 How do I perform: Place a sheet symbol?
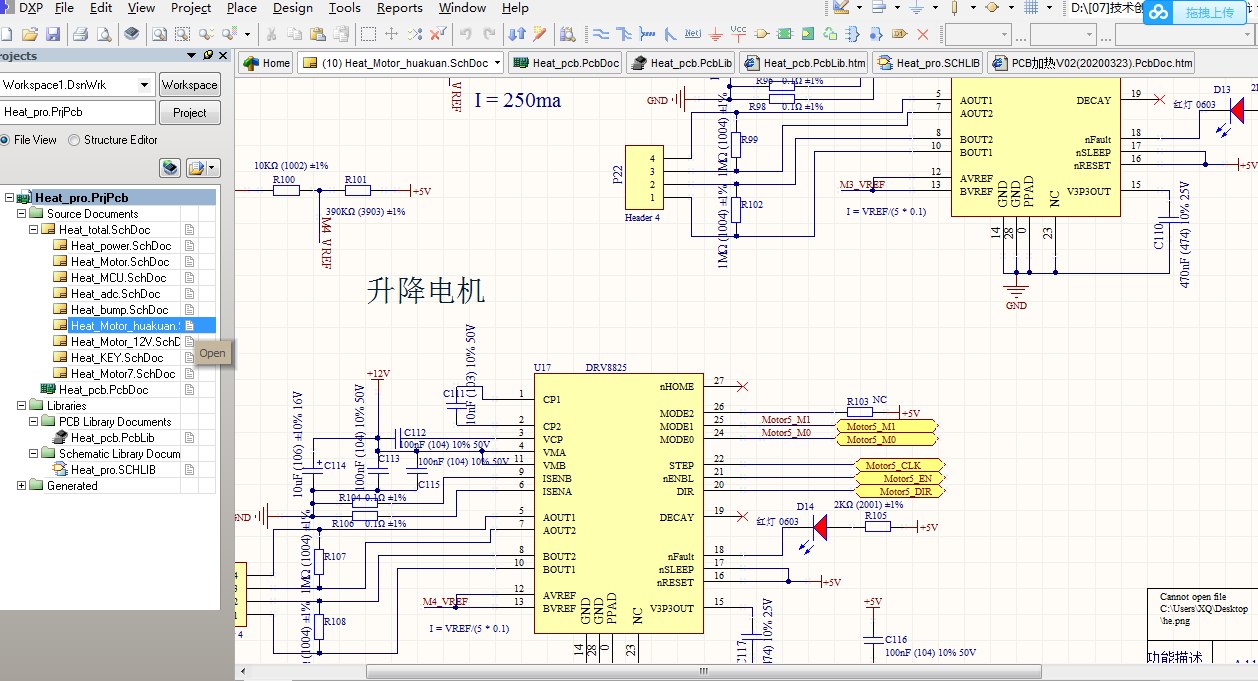tap(785, 34)
